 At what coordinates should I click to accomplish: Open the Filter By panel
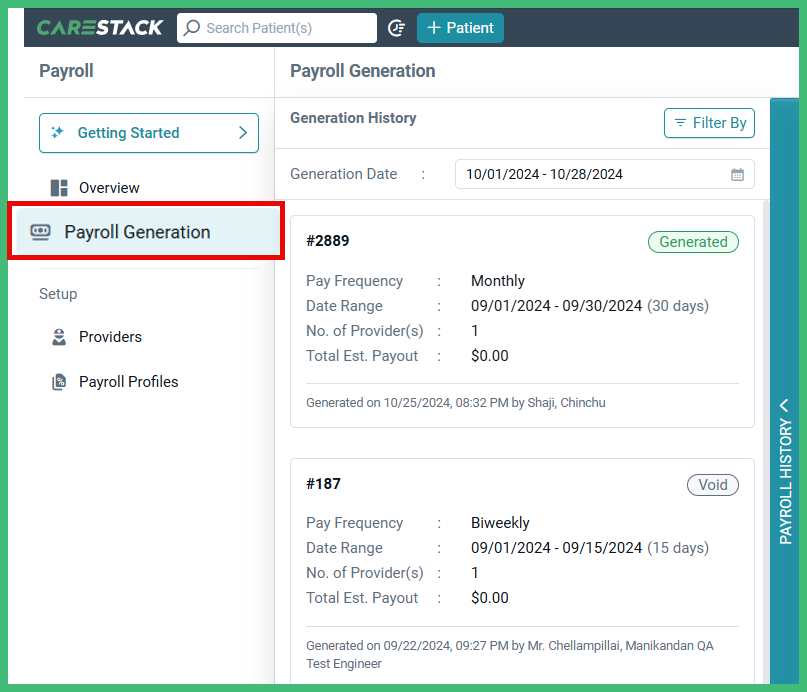709,123
